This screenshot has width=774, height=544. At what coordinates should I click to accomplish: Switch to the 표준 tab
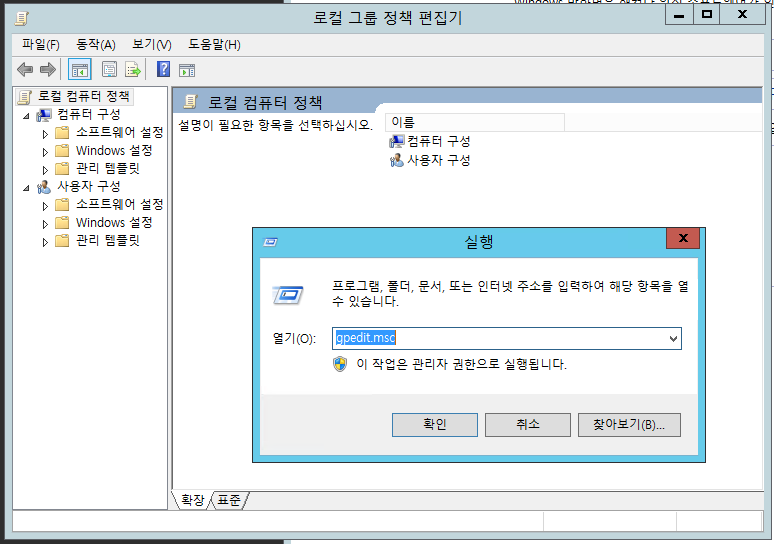[x=229, y=500]
